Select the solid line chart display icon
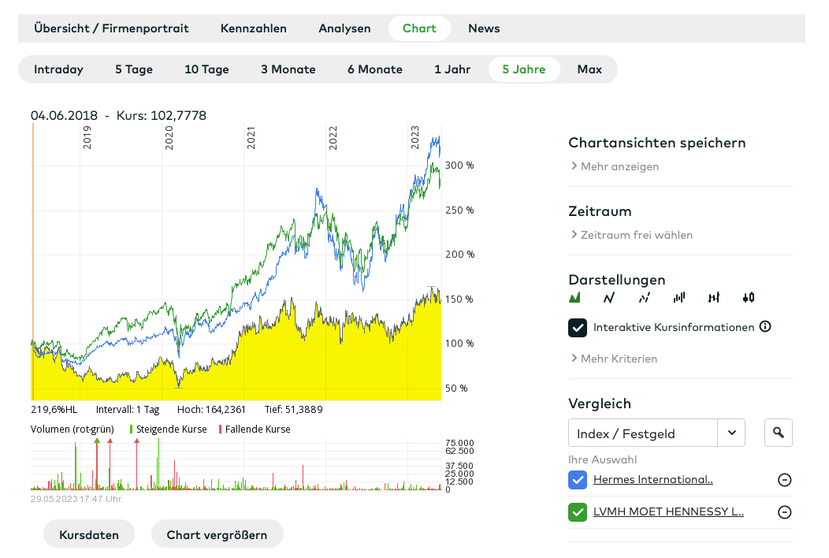This screenshot has height=558, width=829. 609,298
